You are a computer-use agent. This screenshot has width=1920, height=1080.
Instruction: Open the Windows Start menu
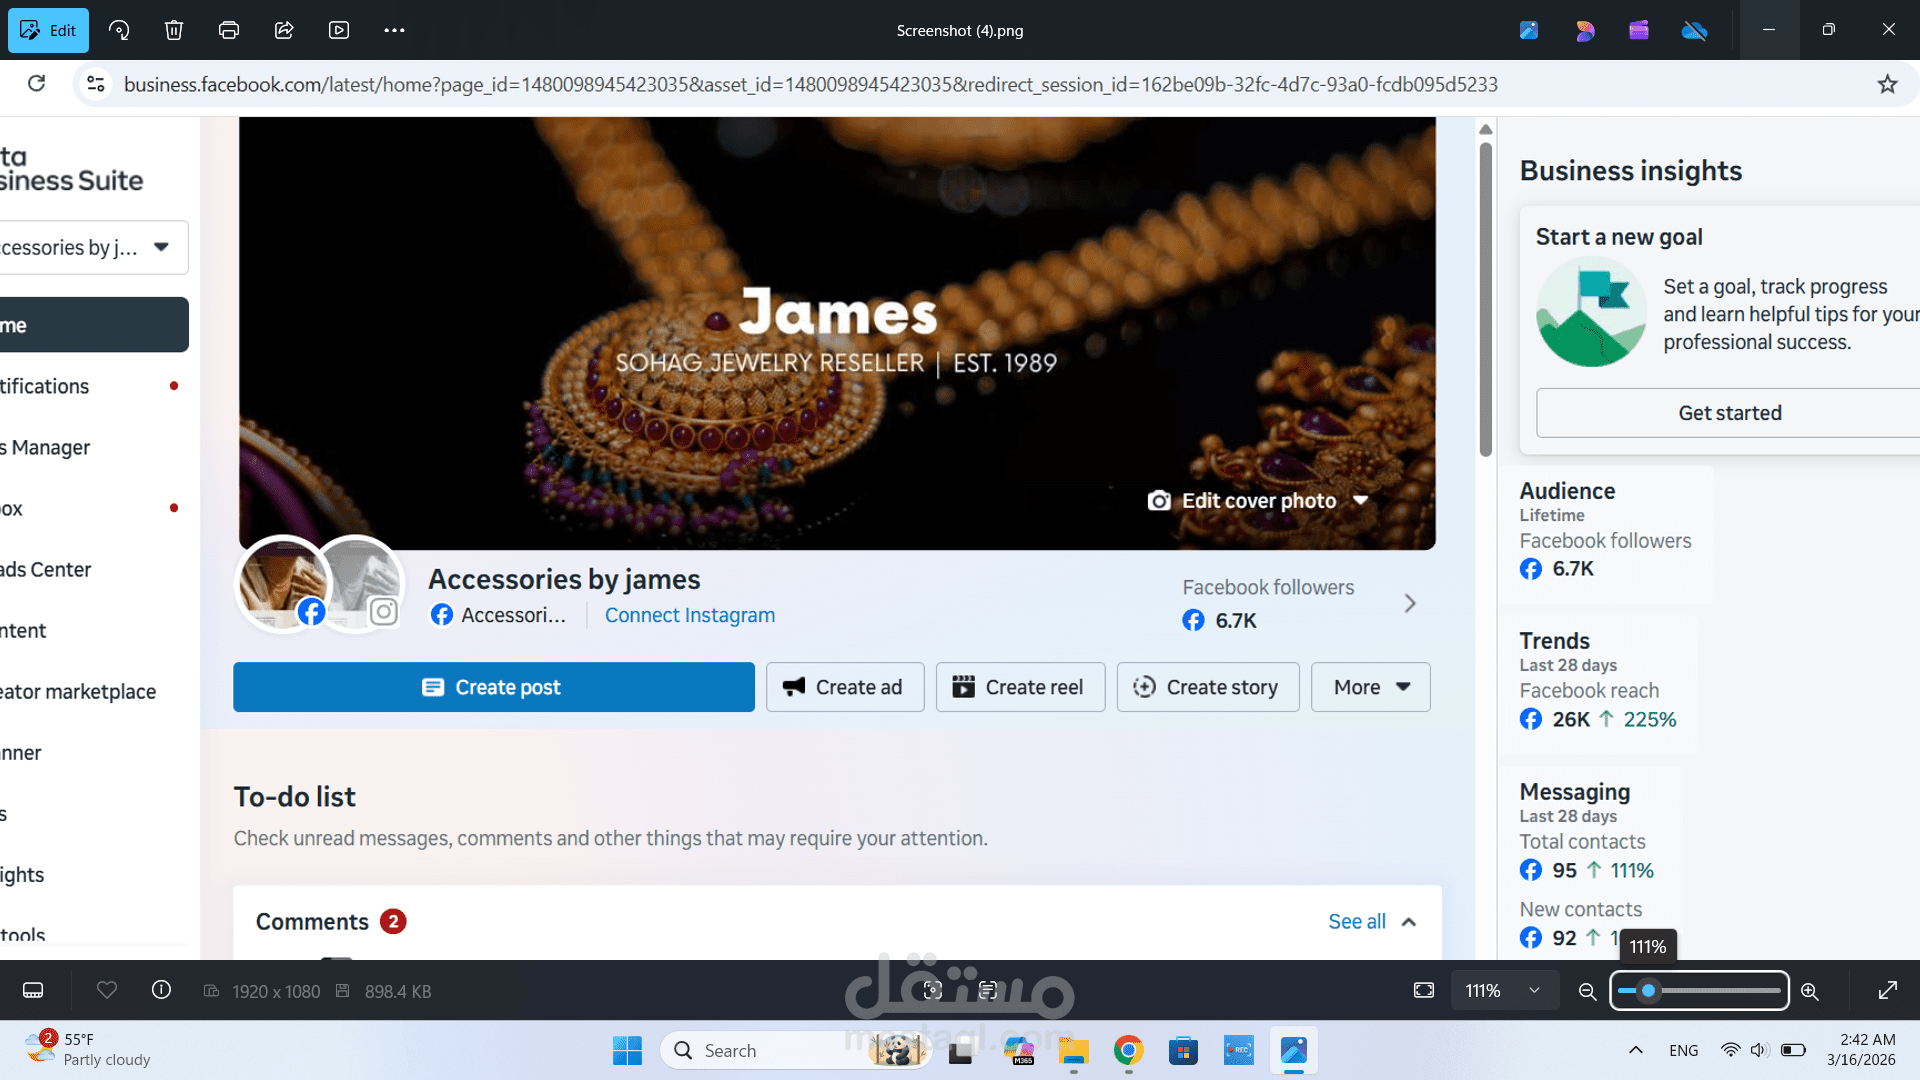click(x=627, y=1050)
